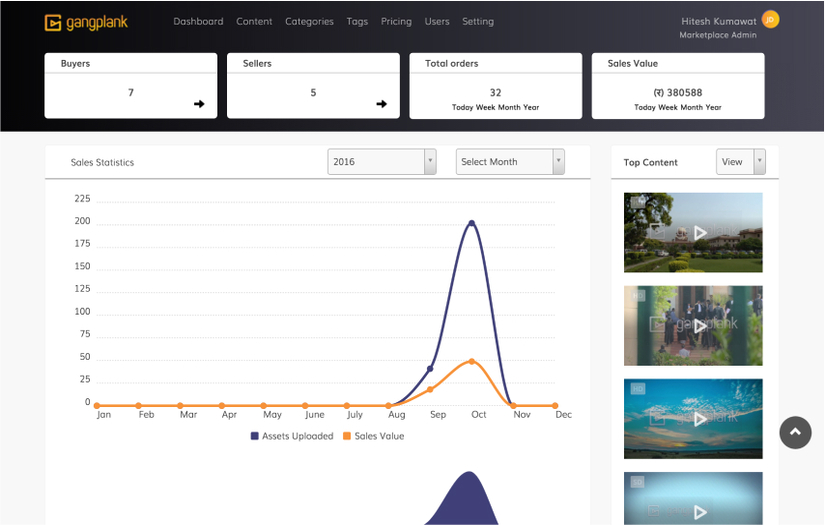
Task: Click the Hitesh Kumawat profile name
Action: tap(718, 21)
